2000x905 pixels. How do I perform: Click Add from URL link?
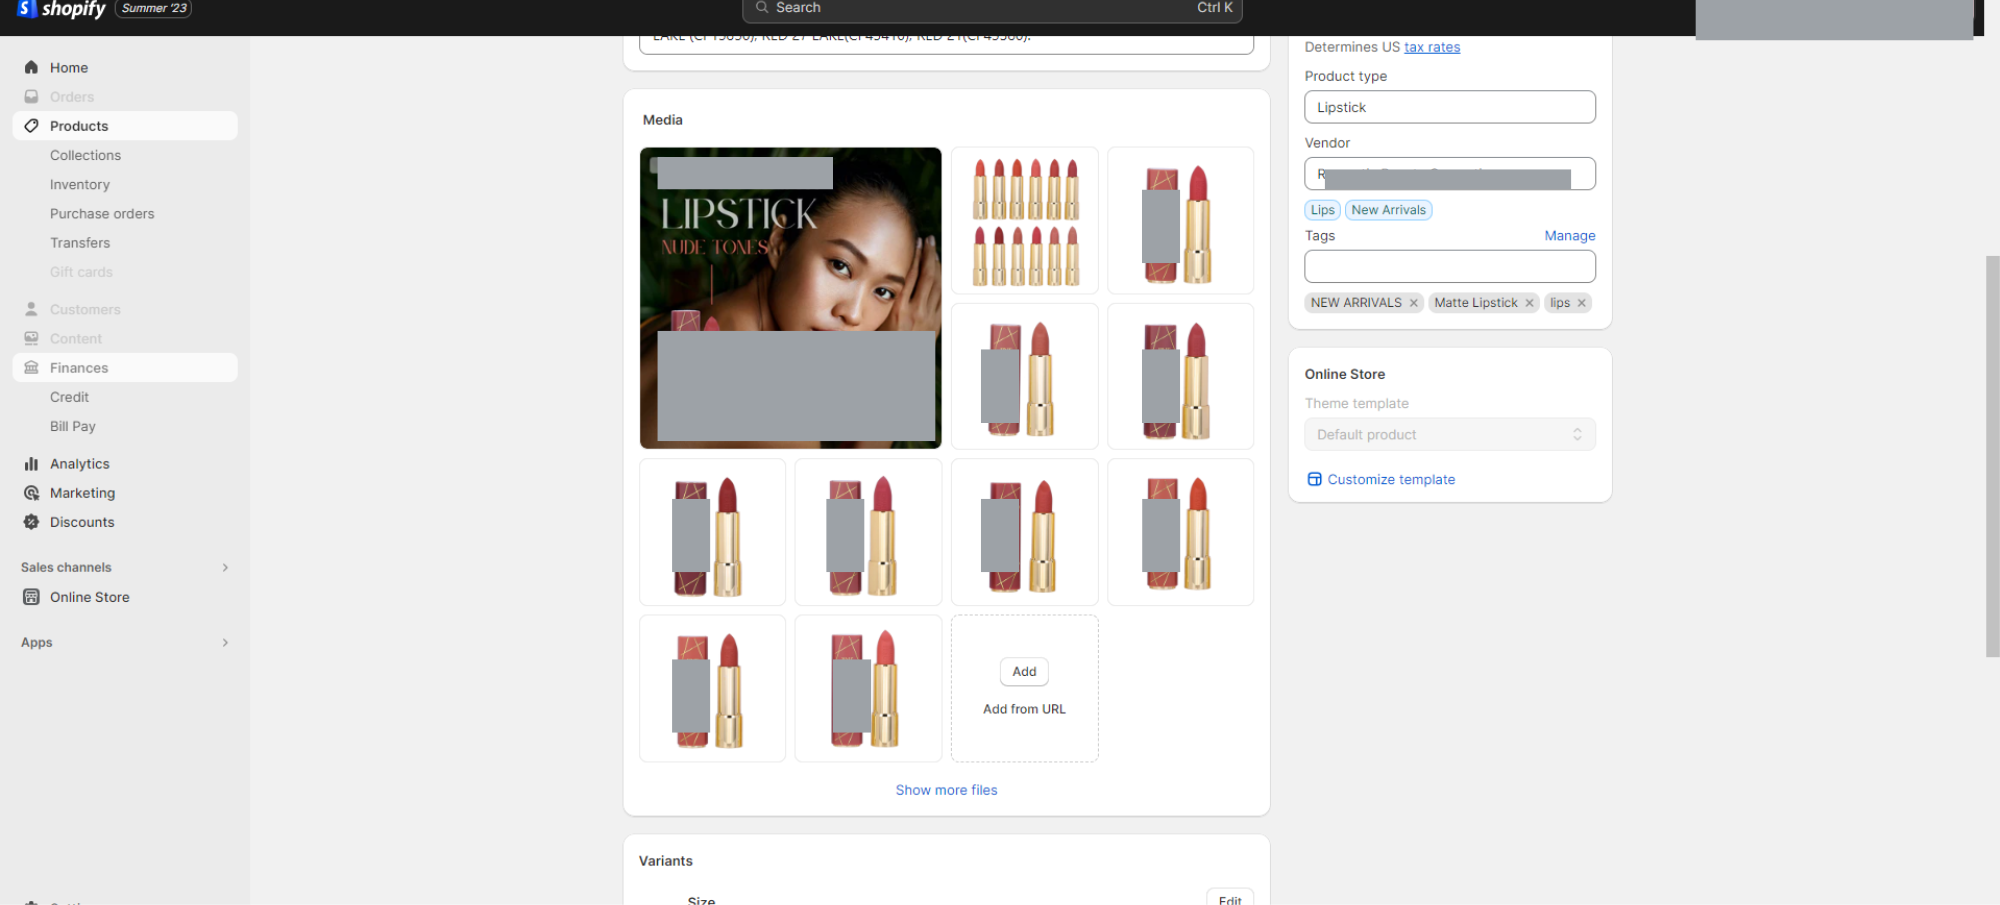pos(1024,709)
